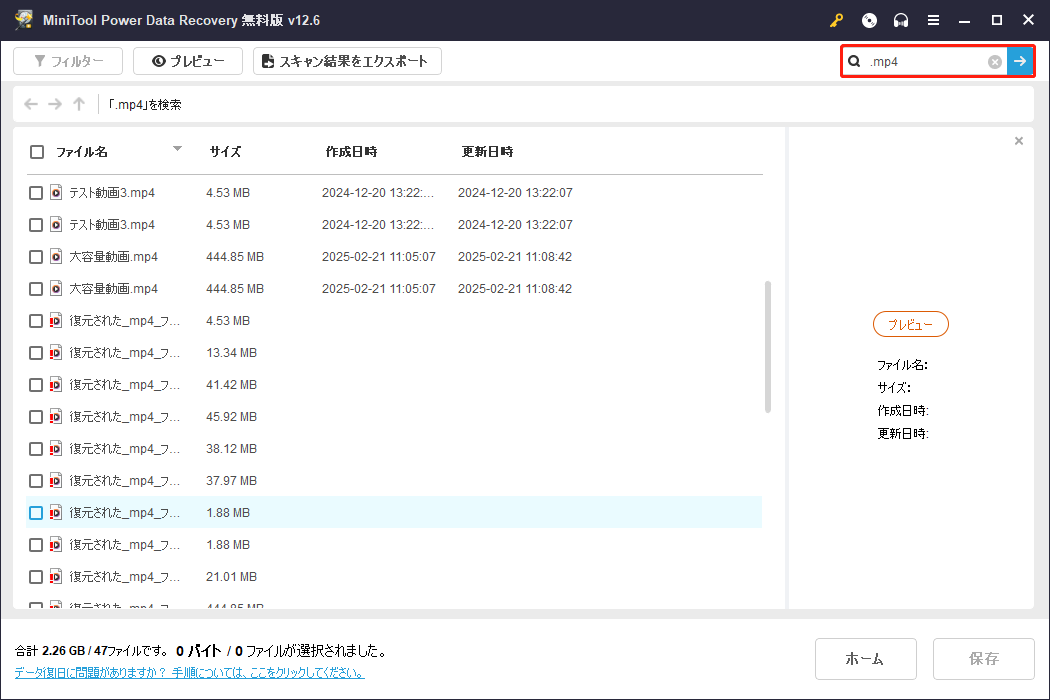Open the bootable media disc icon
Viewport: 1050px width, 700px height.
(x=869, y=21)
